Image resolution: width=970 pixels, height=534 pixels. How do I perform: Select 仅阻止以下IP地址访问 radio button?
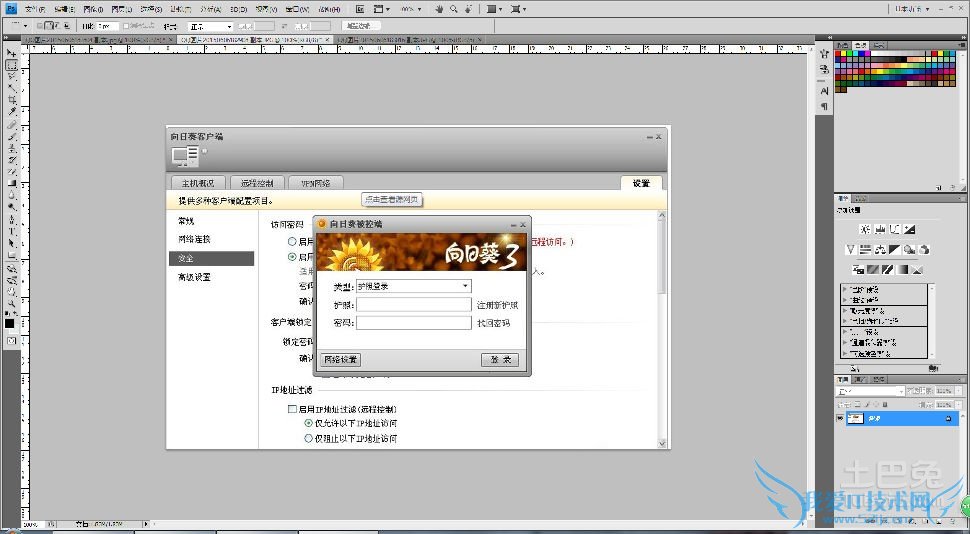pos(308,438)
